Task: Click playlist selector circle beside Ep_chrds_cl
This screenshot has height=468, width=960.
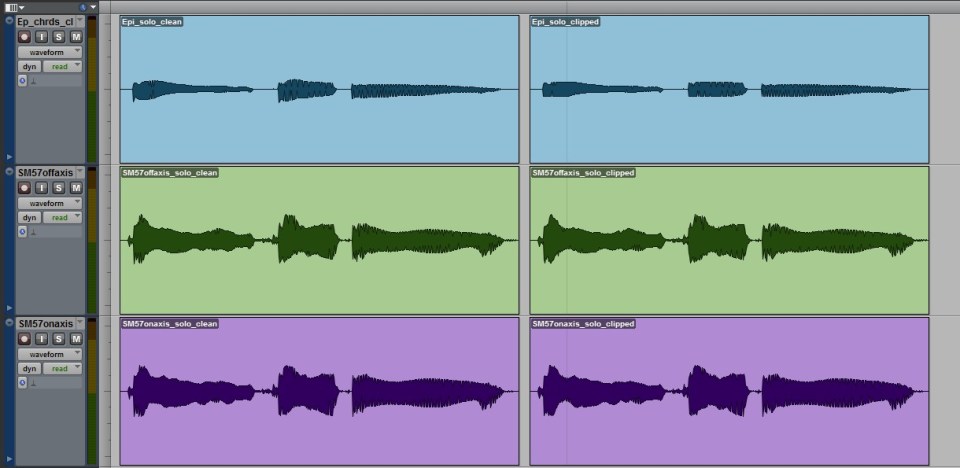Action: tap(9, 20)
